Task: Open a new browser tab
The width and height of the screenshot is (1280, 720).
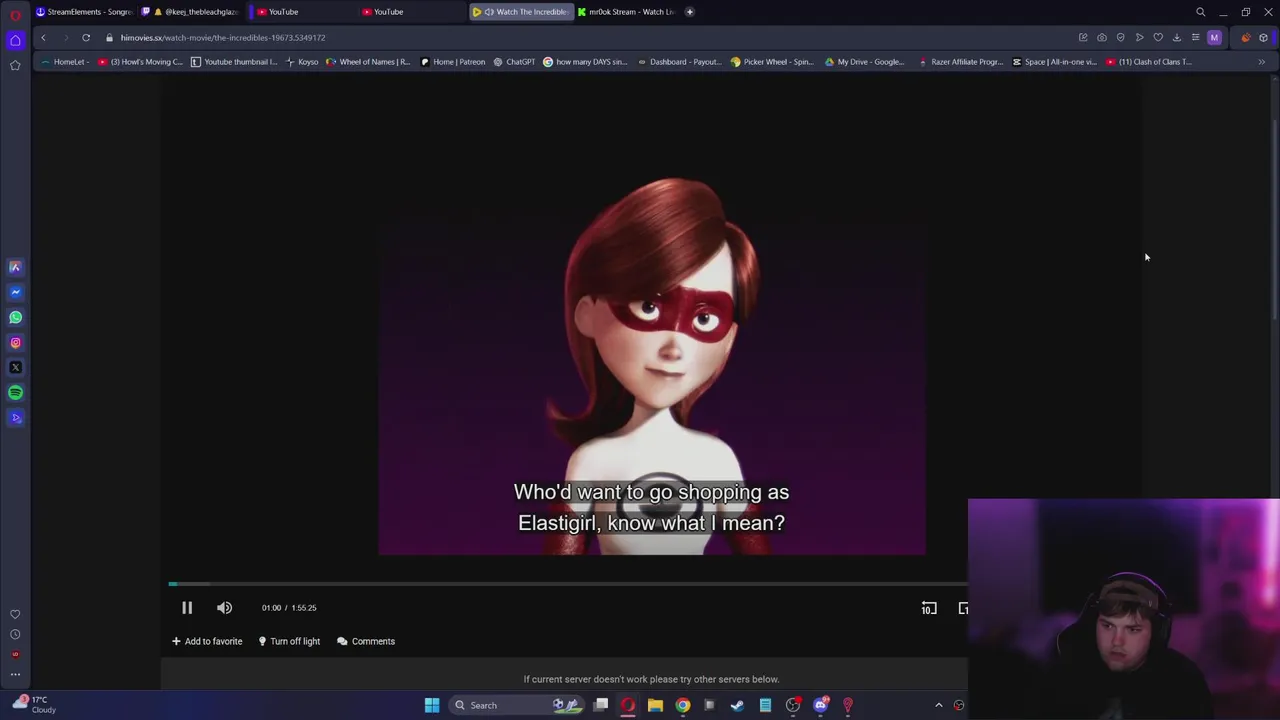Action: (690, 12)
